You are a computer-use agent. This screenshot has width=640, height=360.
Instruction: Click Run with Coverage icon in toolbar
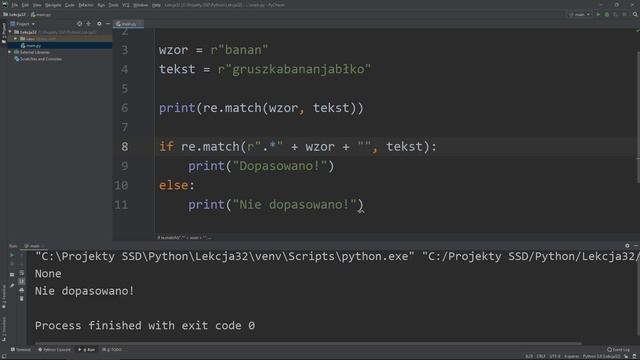click(616, 14)
